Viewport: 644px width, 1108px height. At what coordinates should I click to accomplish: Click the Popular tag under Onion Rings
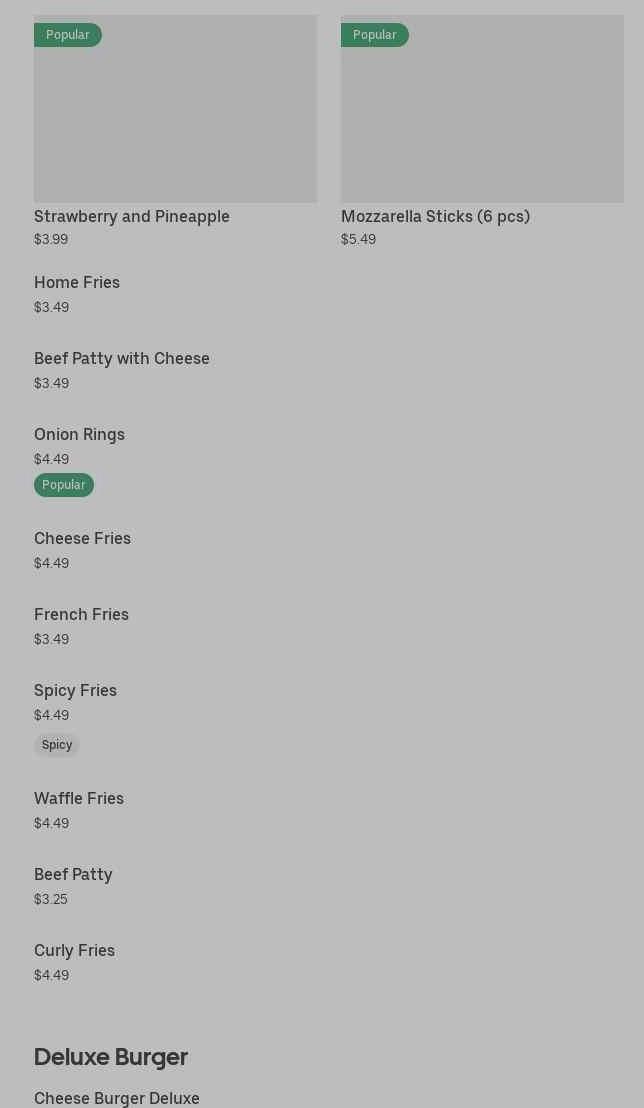[x=64, y=485]
